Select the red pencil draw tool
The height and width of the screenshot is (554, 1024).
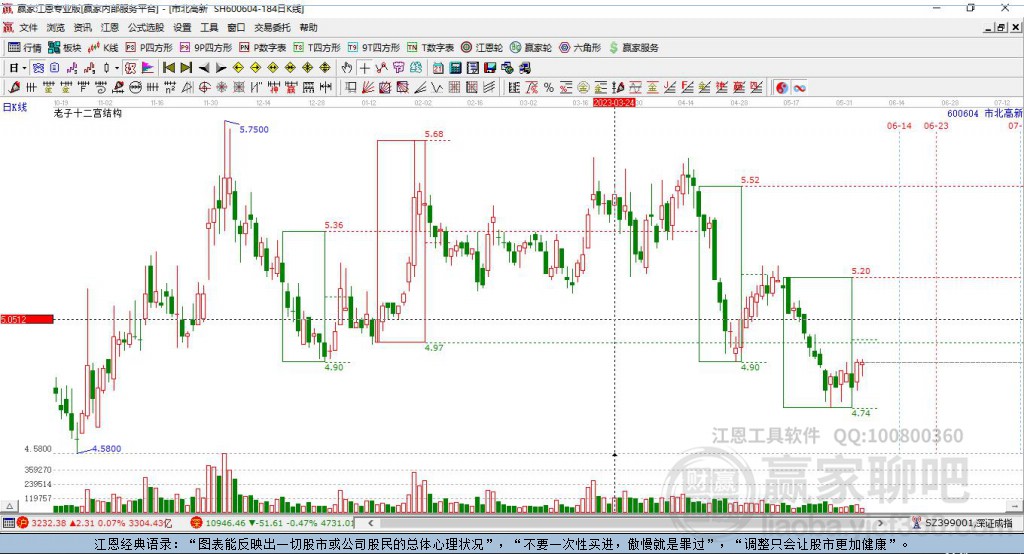(14, 87)
